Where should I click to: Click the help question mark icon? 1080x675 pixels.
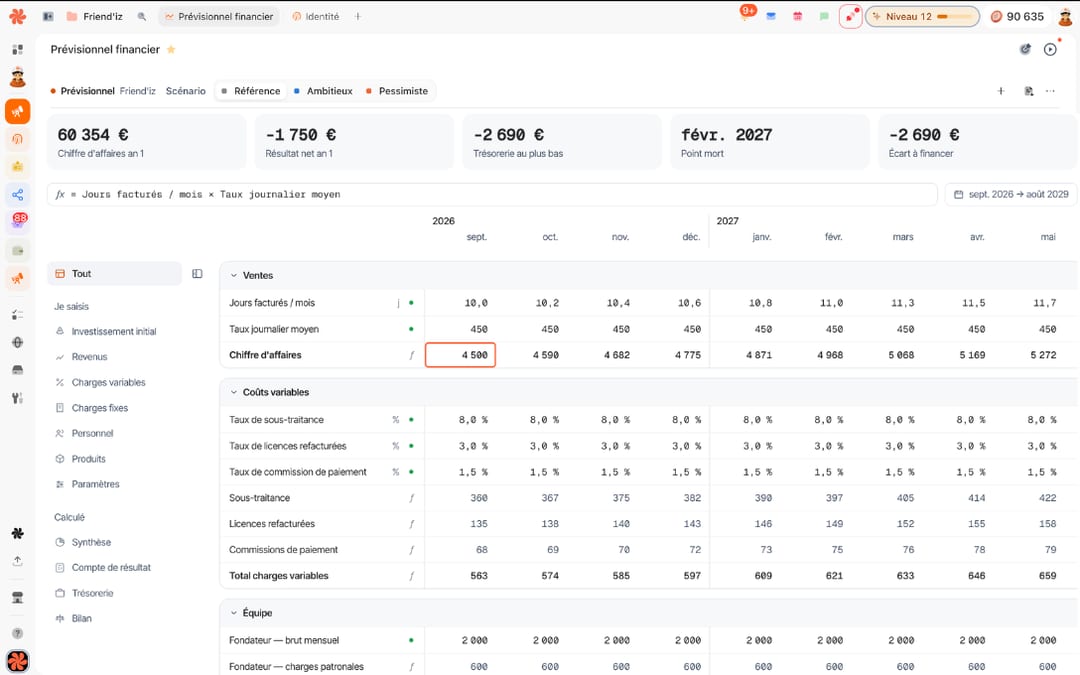point(18,633)
